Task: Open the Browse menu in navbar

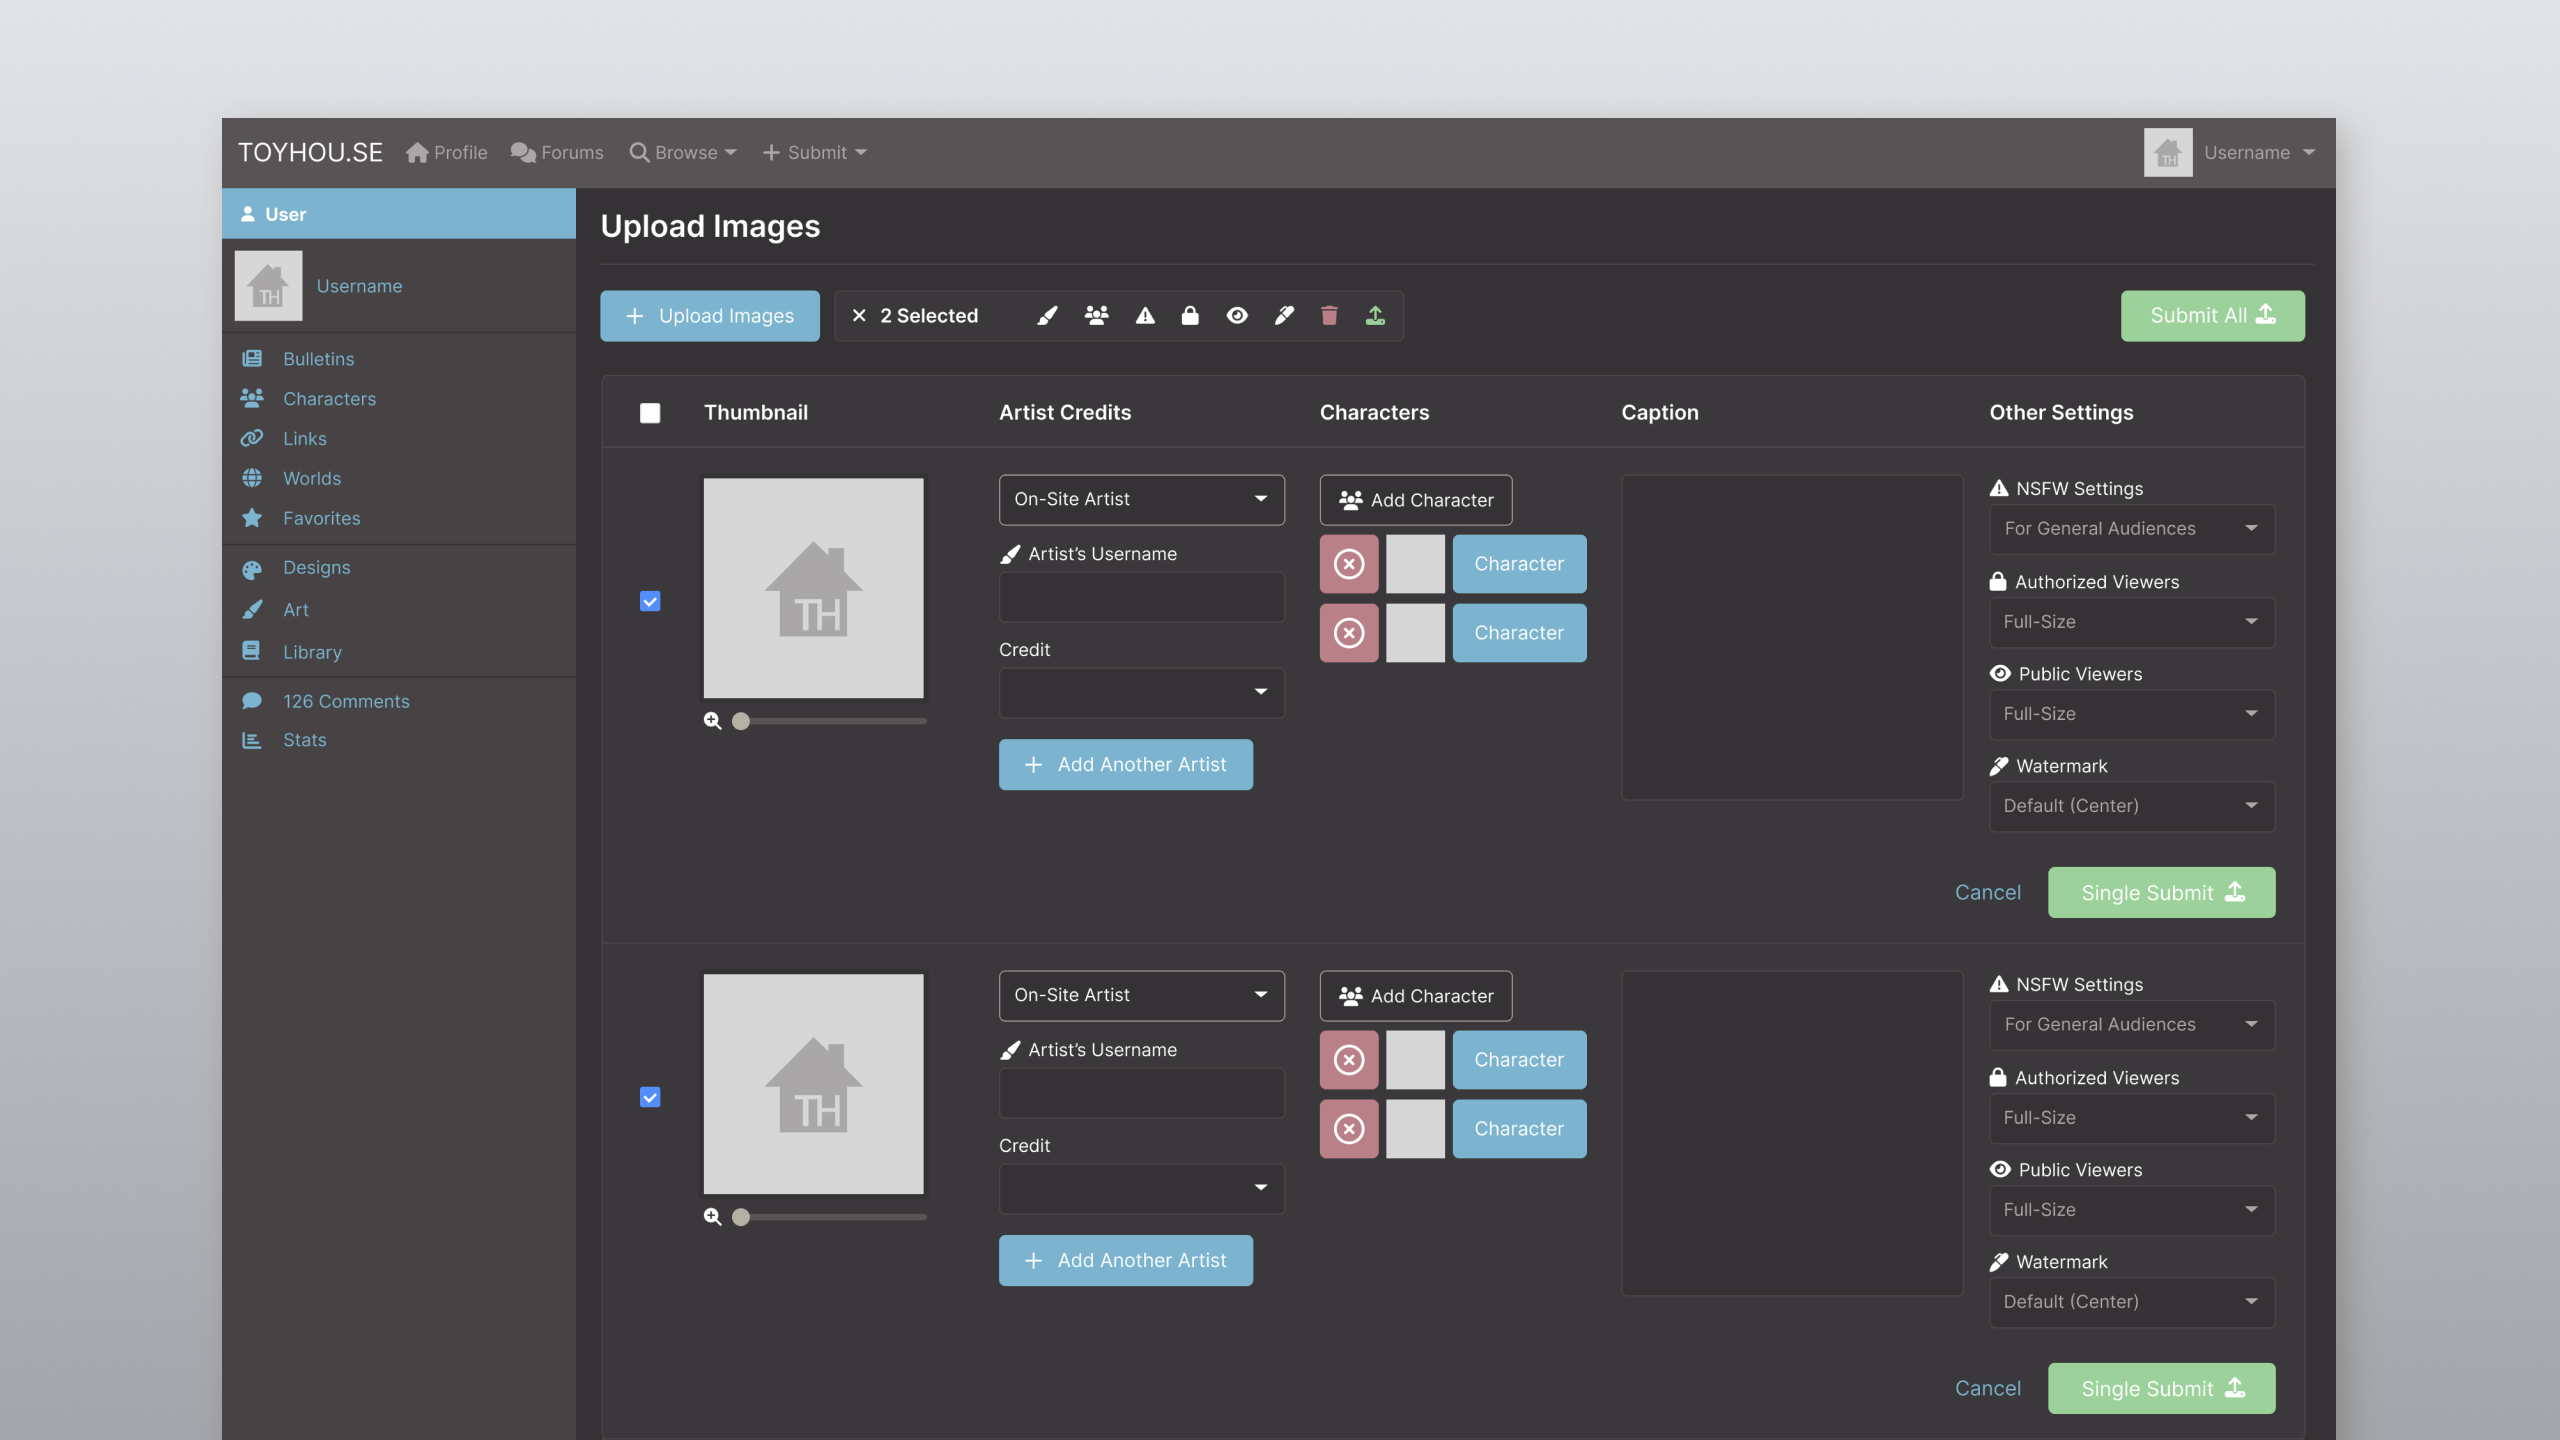Action: (684, 153)
